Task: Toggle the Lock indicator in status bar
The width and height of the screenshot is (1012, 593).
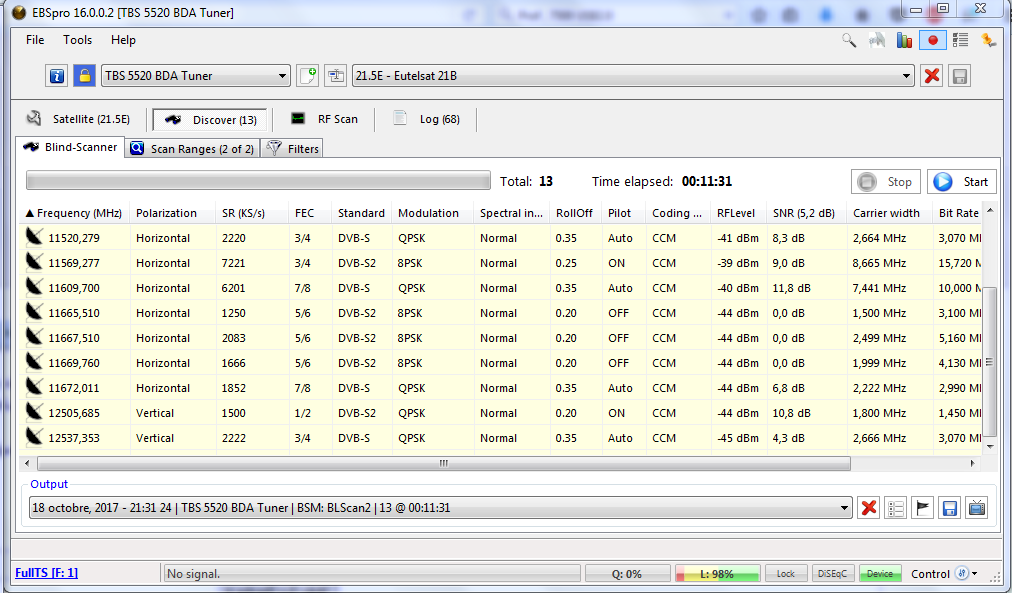Action: pos(786,574)
